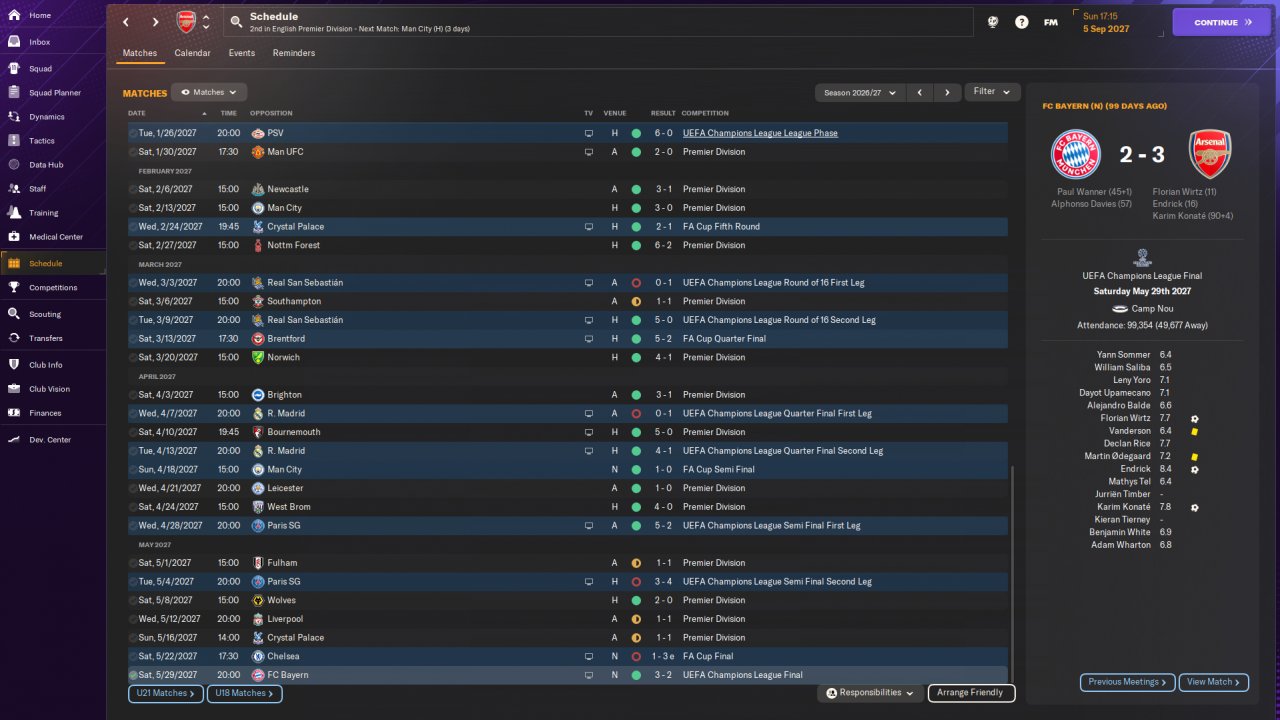Open the Tactics sidebar icon
Screen dimensions: 1280x720
click(14, 141)
